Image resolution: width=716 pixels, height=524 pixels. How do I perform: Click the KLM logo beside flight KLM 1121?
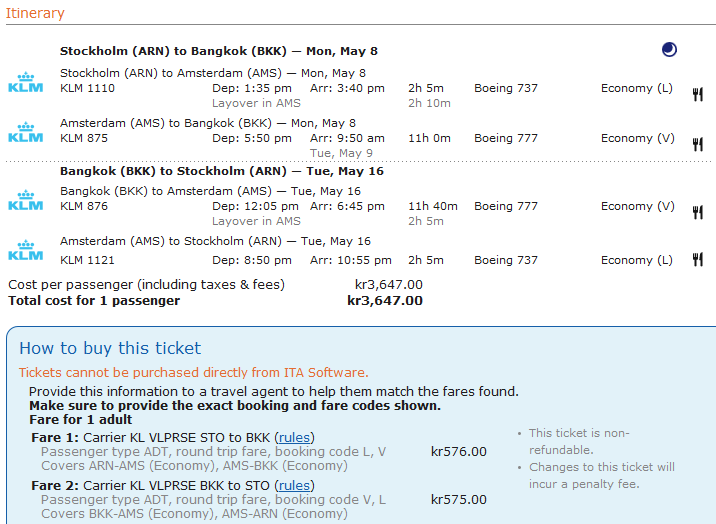click(x=25, y=250)
